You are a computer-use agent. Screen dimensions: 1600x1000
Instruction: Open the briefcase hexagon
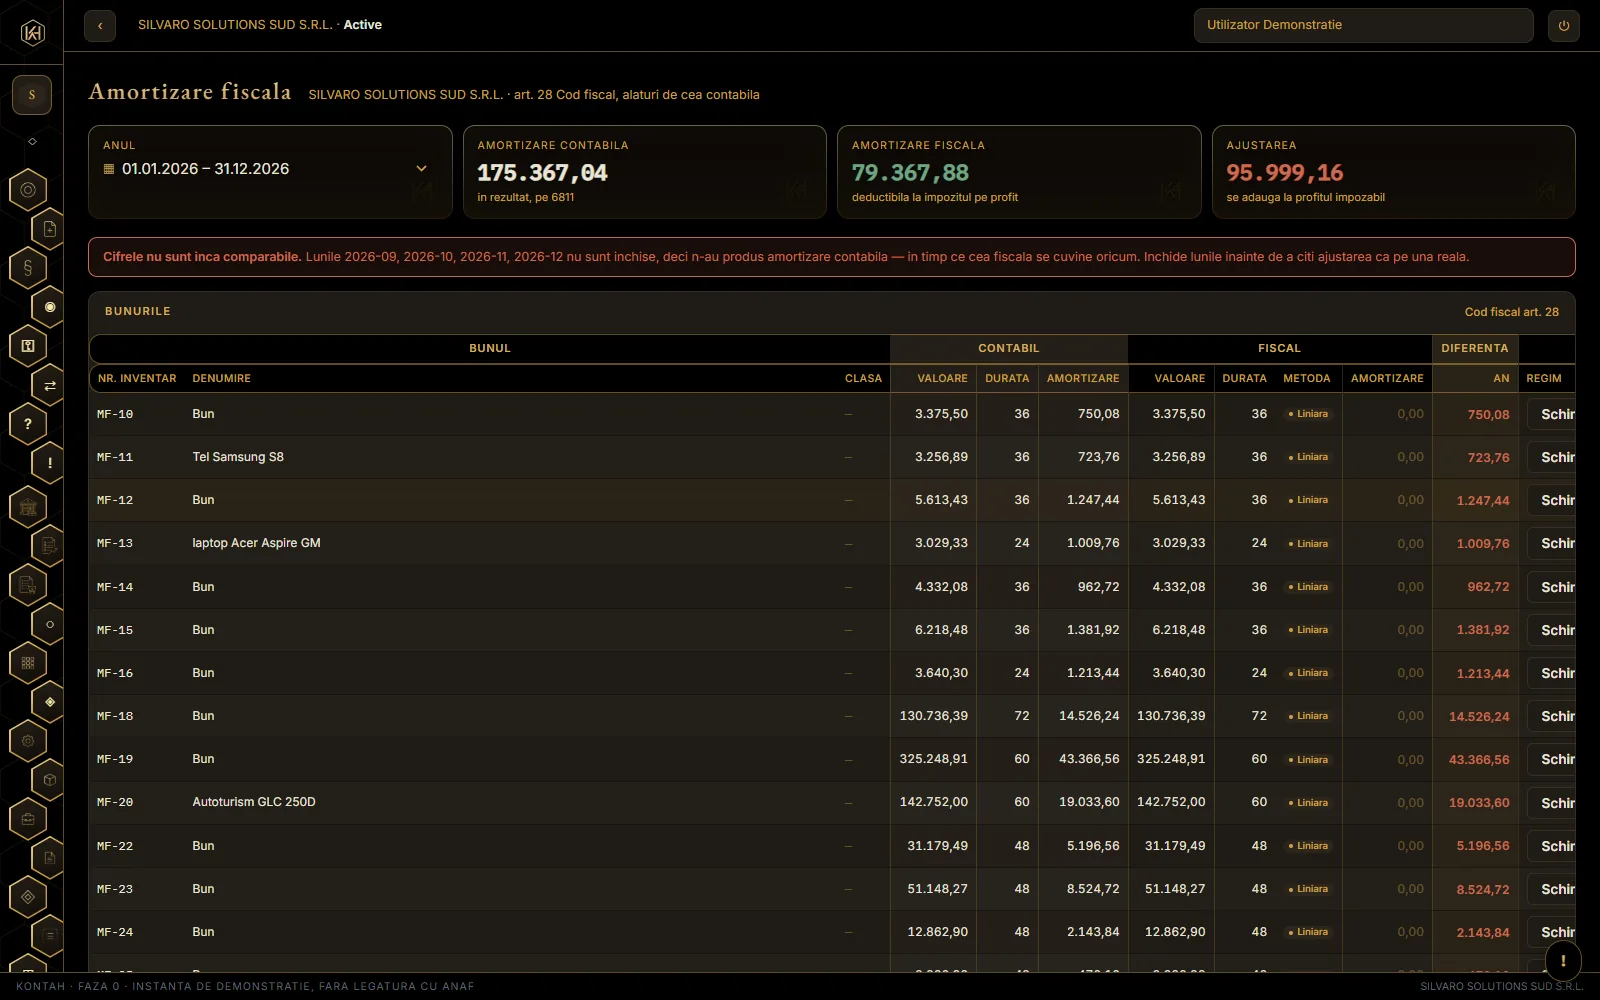(x=28, y=819)
